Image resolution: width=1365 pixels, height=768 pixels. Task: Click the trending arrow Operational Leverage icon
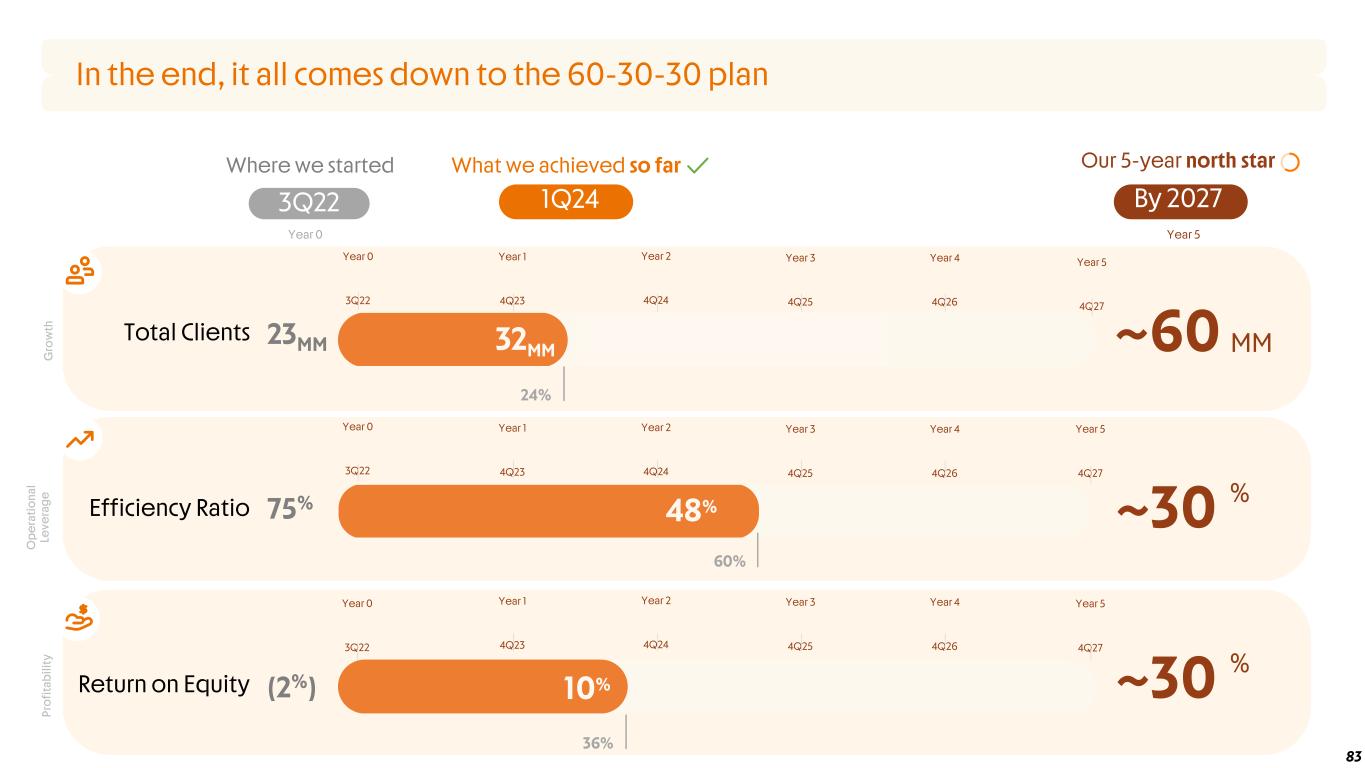click(x=80, y=440)
